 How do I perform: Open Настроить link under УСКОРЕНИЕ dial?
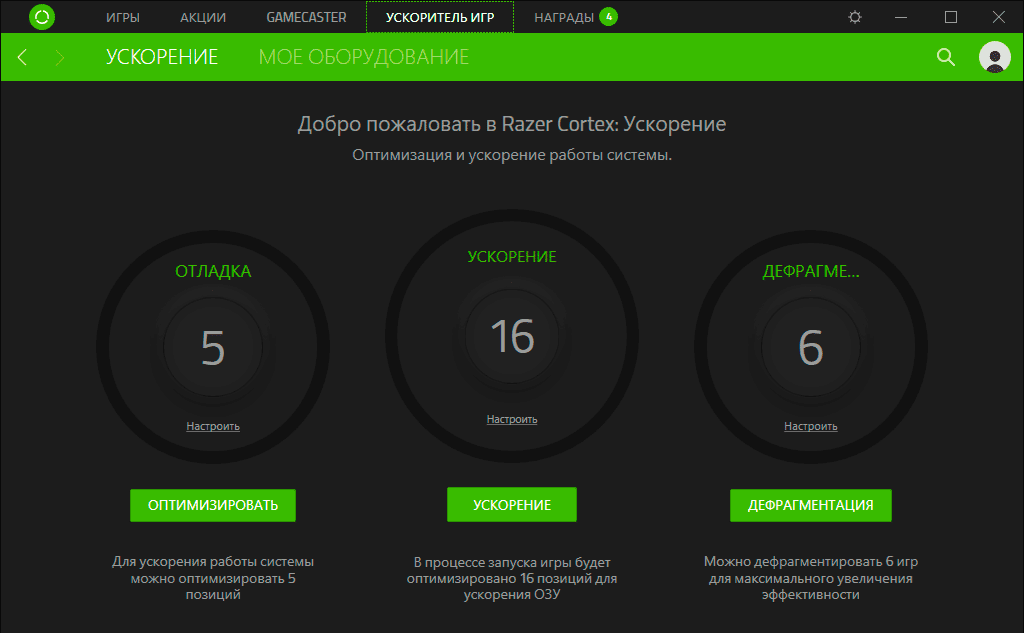(x=512, y=419)
